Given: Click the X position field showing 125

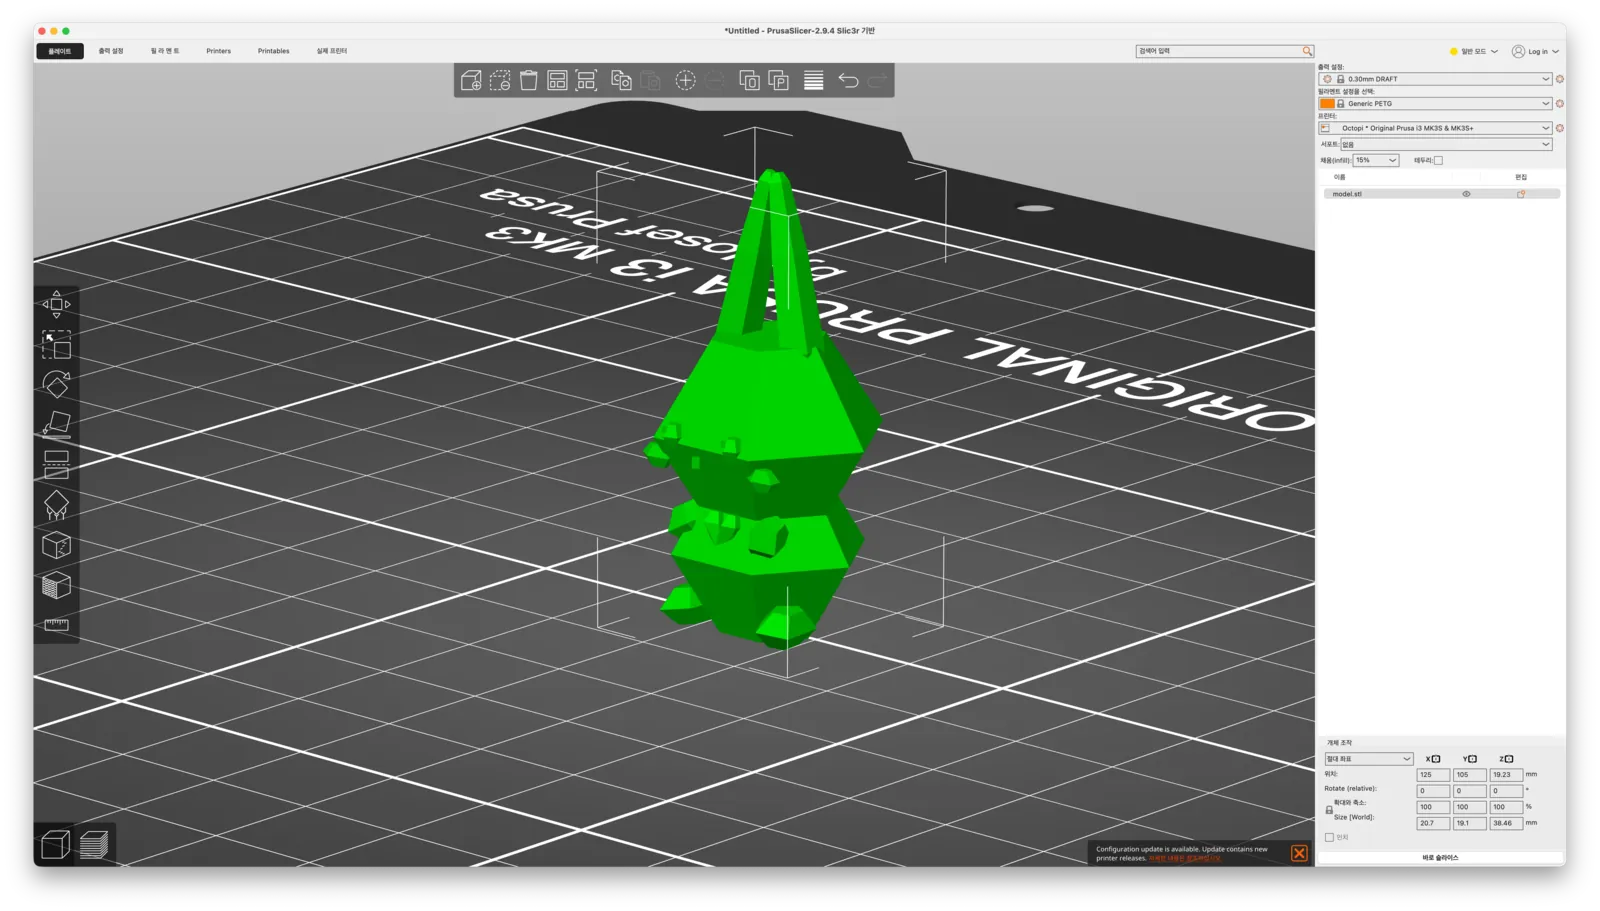Looking at the screenshot, I should 1433,775.
